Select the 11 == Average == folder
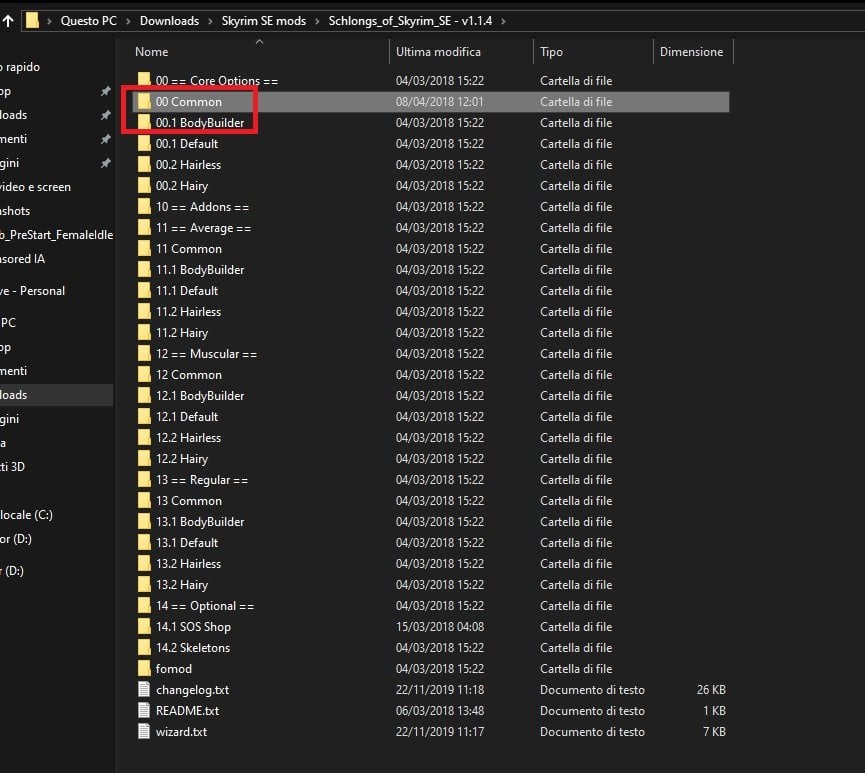Screen dimensions: 865x773 pos(203,227)
